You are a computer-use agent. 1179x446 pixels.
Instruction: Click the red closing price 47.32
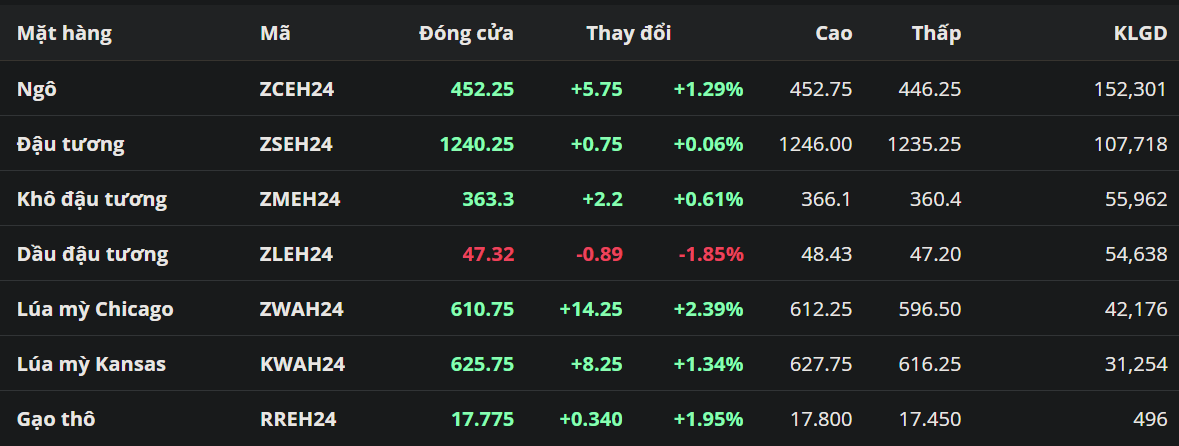[x=488, y=254]
